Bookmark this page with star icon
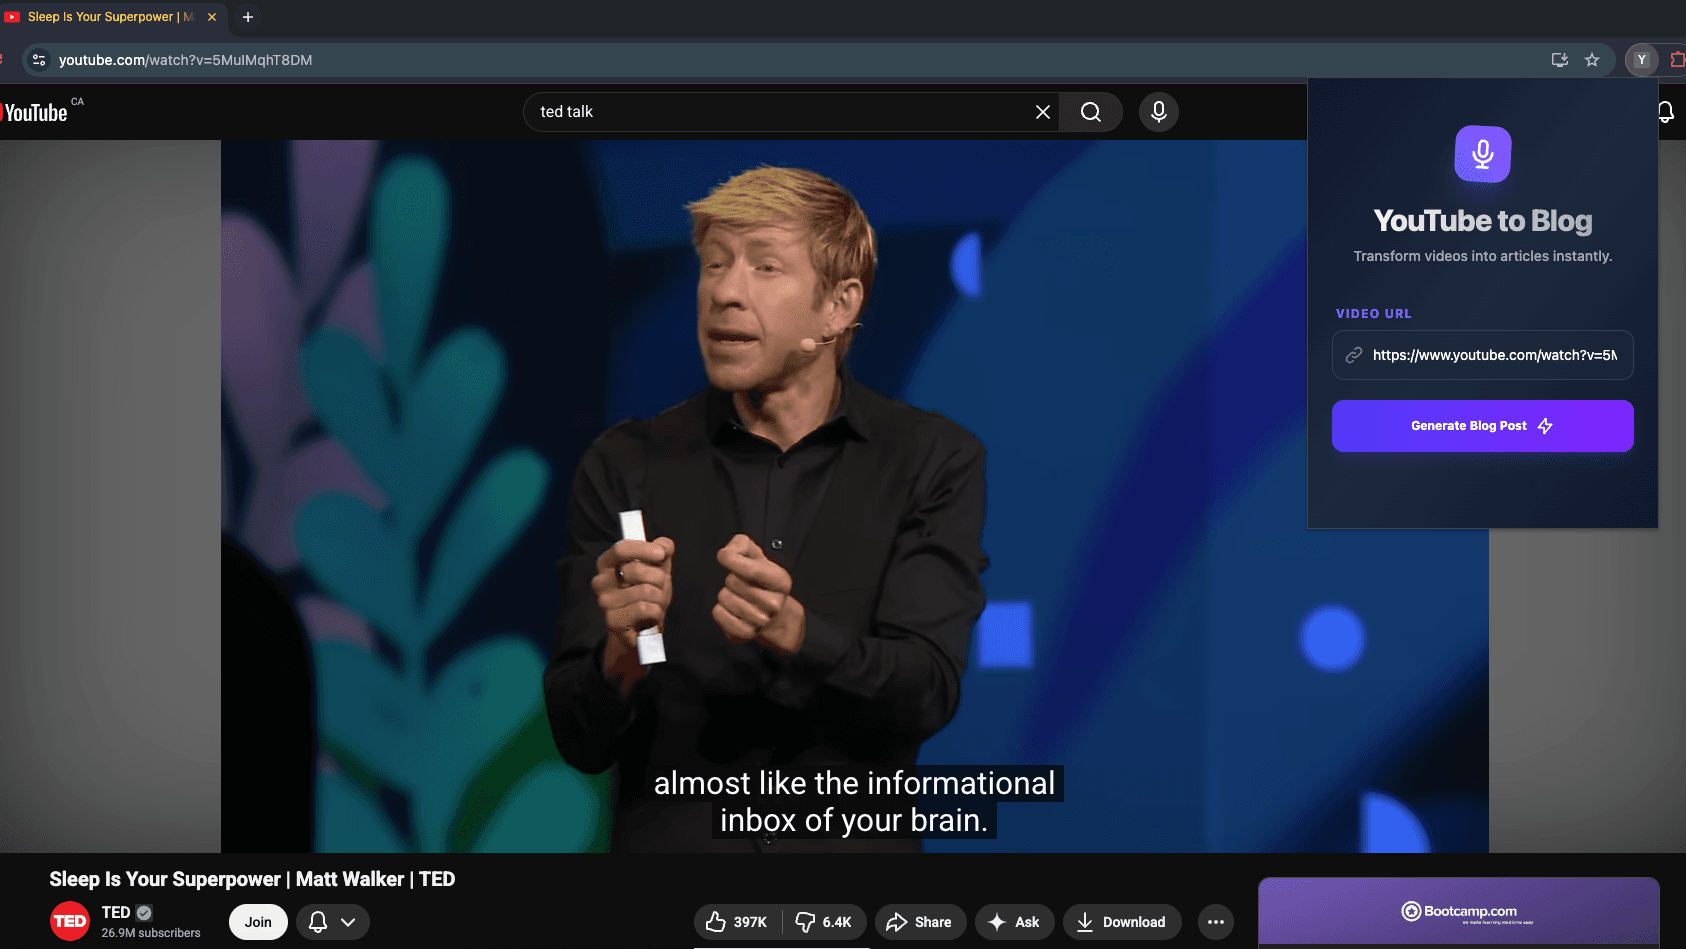 (1592, 60)
